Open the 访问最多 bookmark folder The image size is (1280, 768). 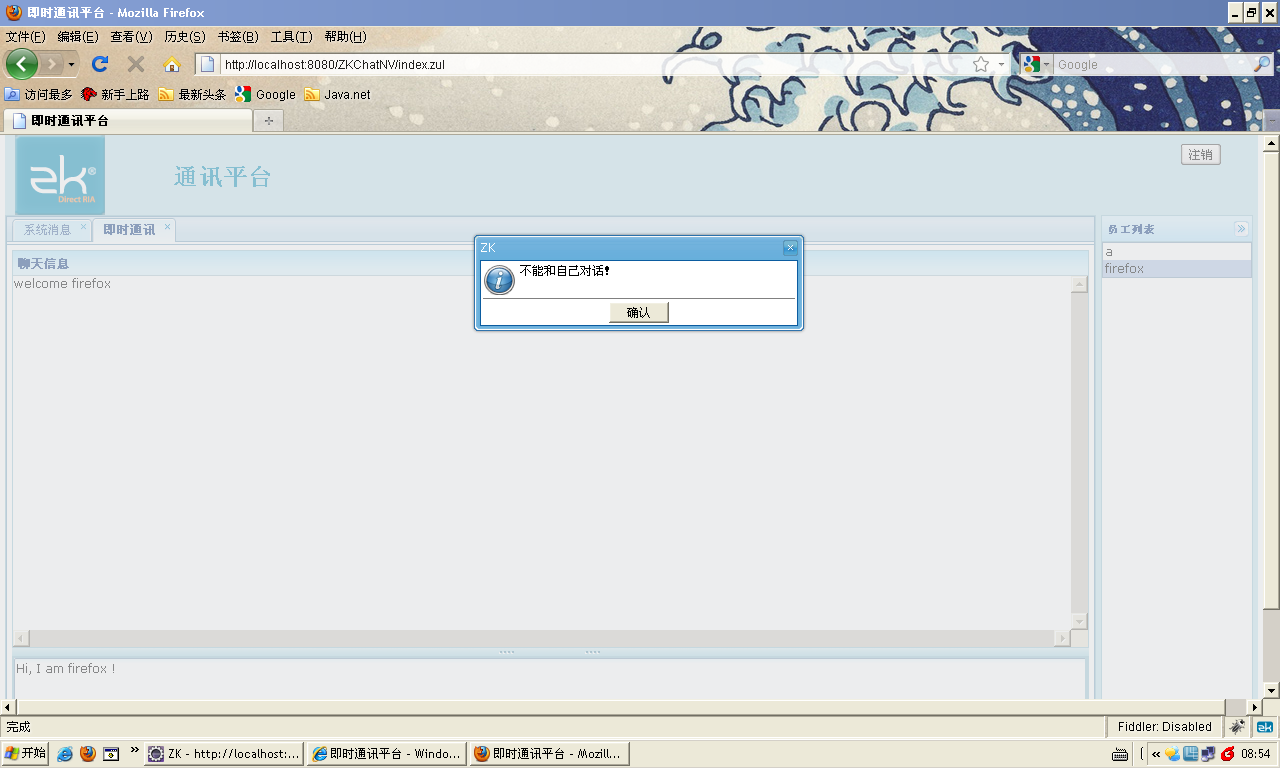tap(38, 95)
